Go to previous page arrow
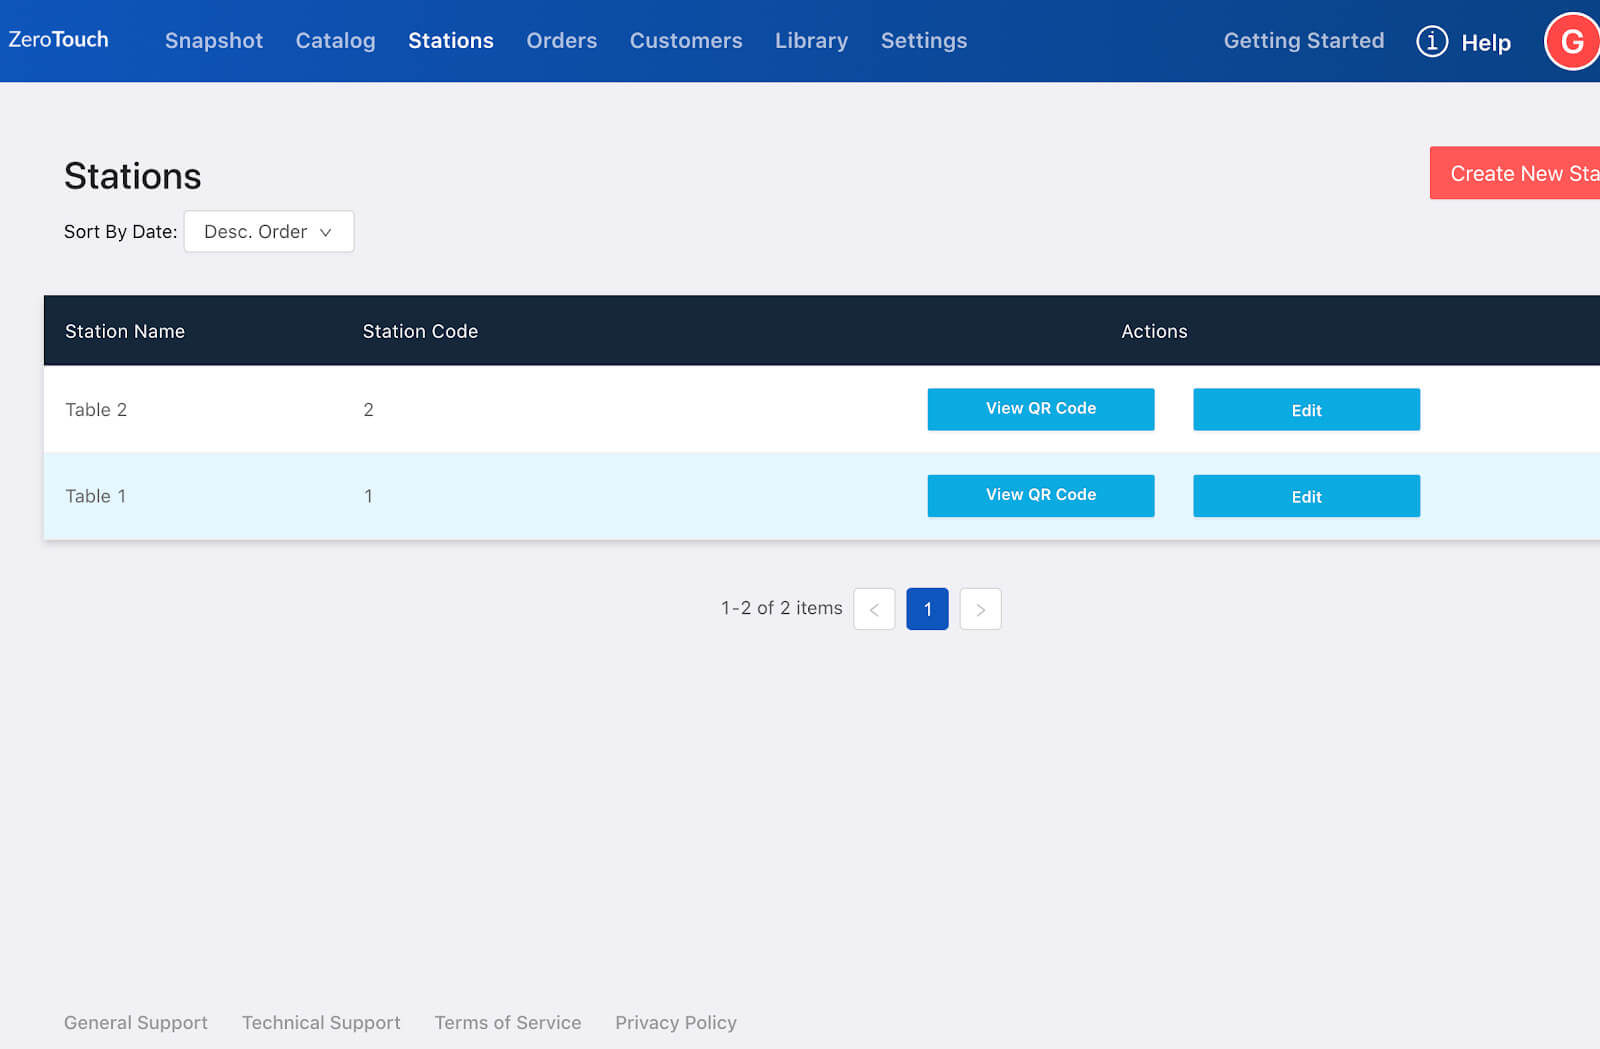Viewport: 1600px width, 1049px height. point(874,609)
